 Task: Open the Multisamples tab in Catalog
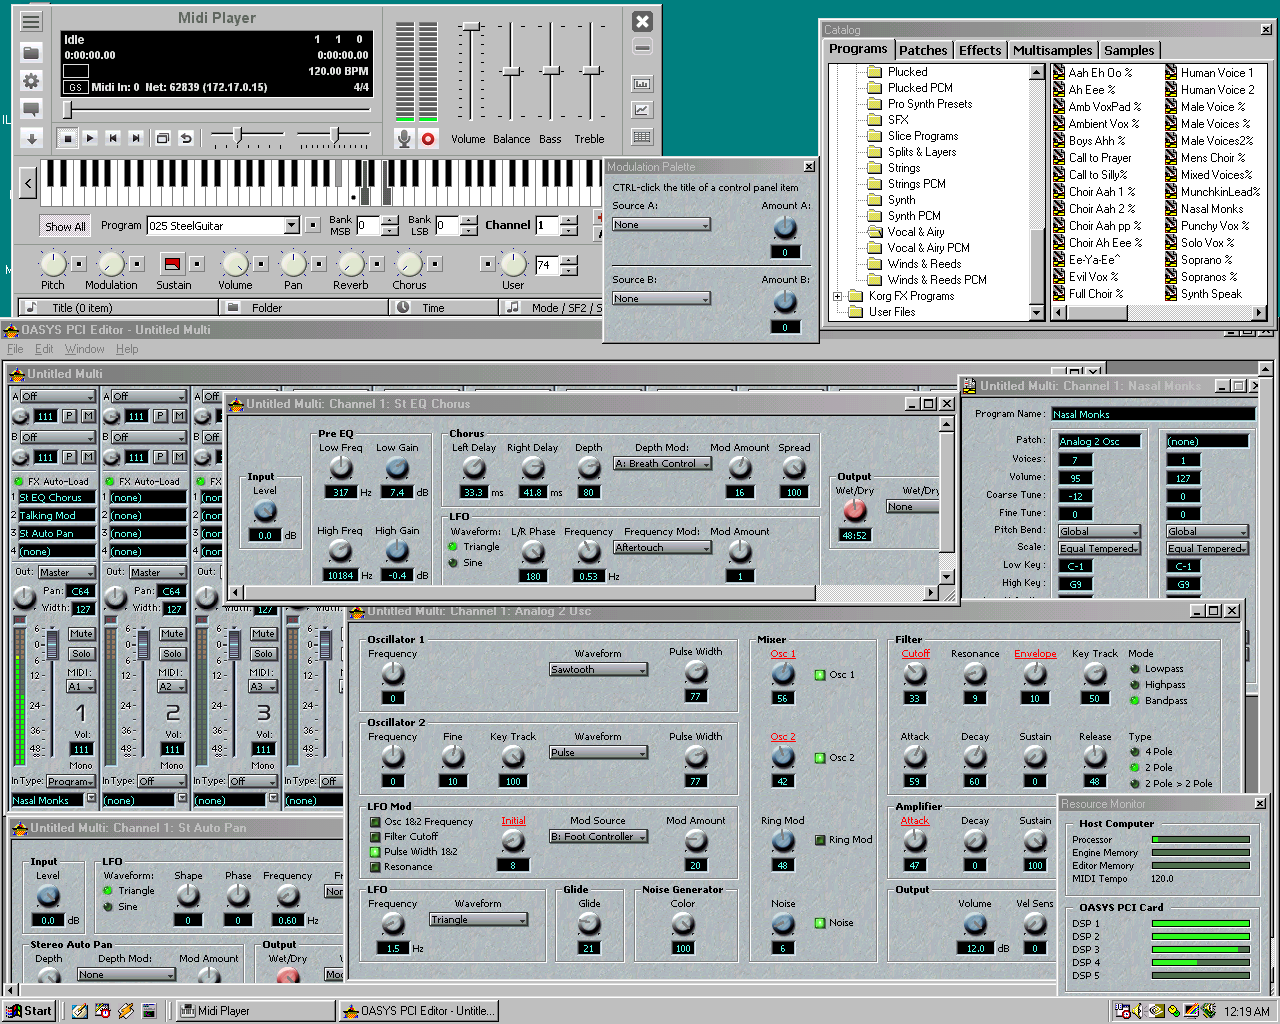tap(1052, 50)
